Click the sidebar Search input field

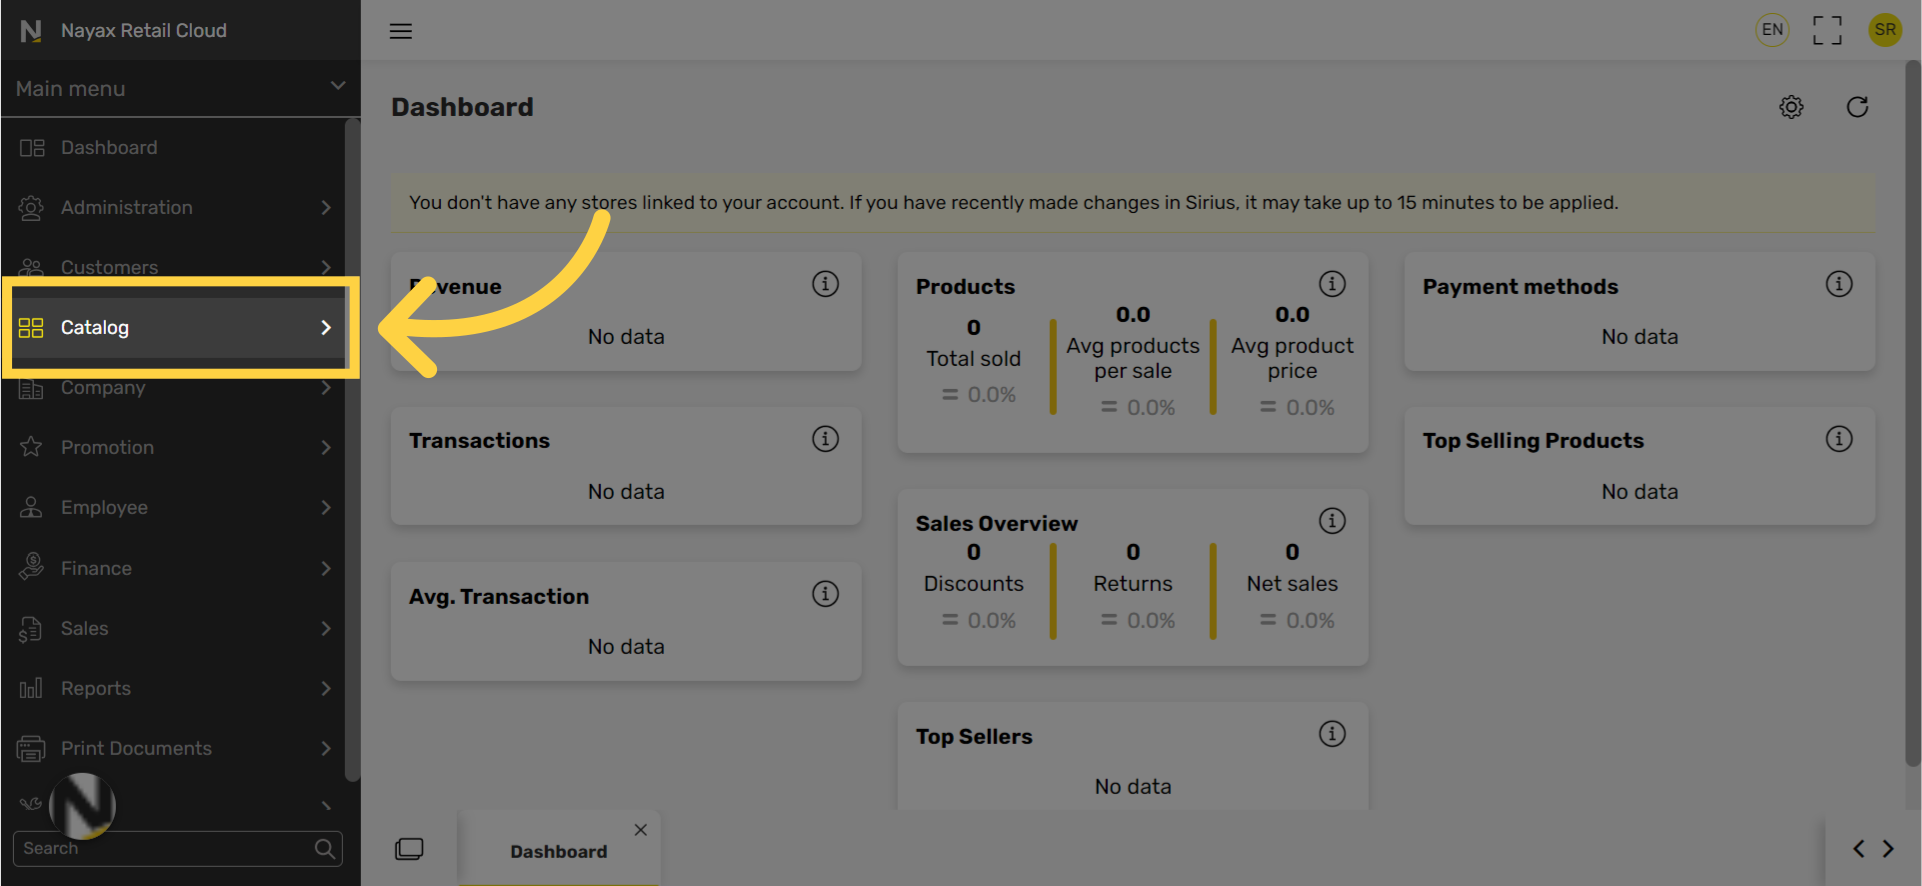[178, 849]
